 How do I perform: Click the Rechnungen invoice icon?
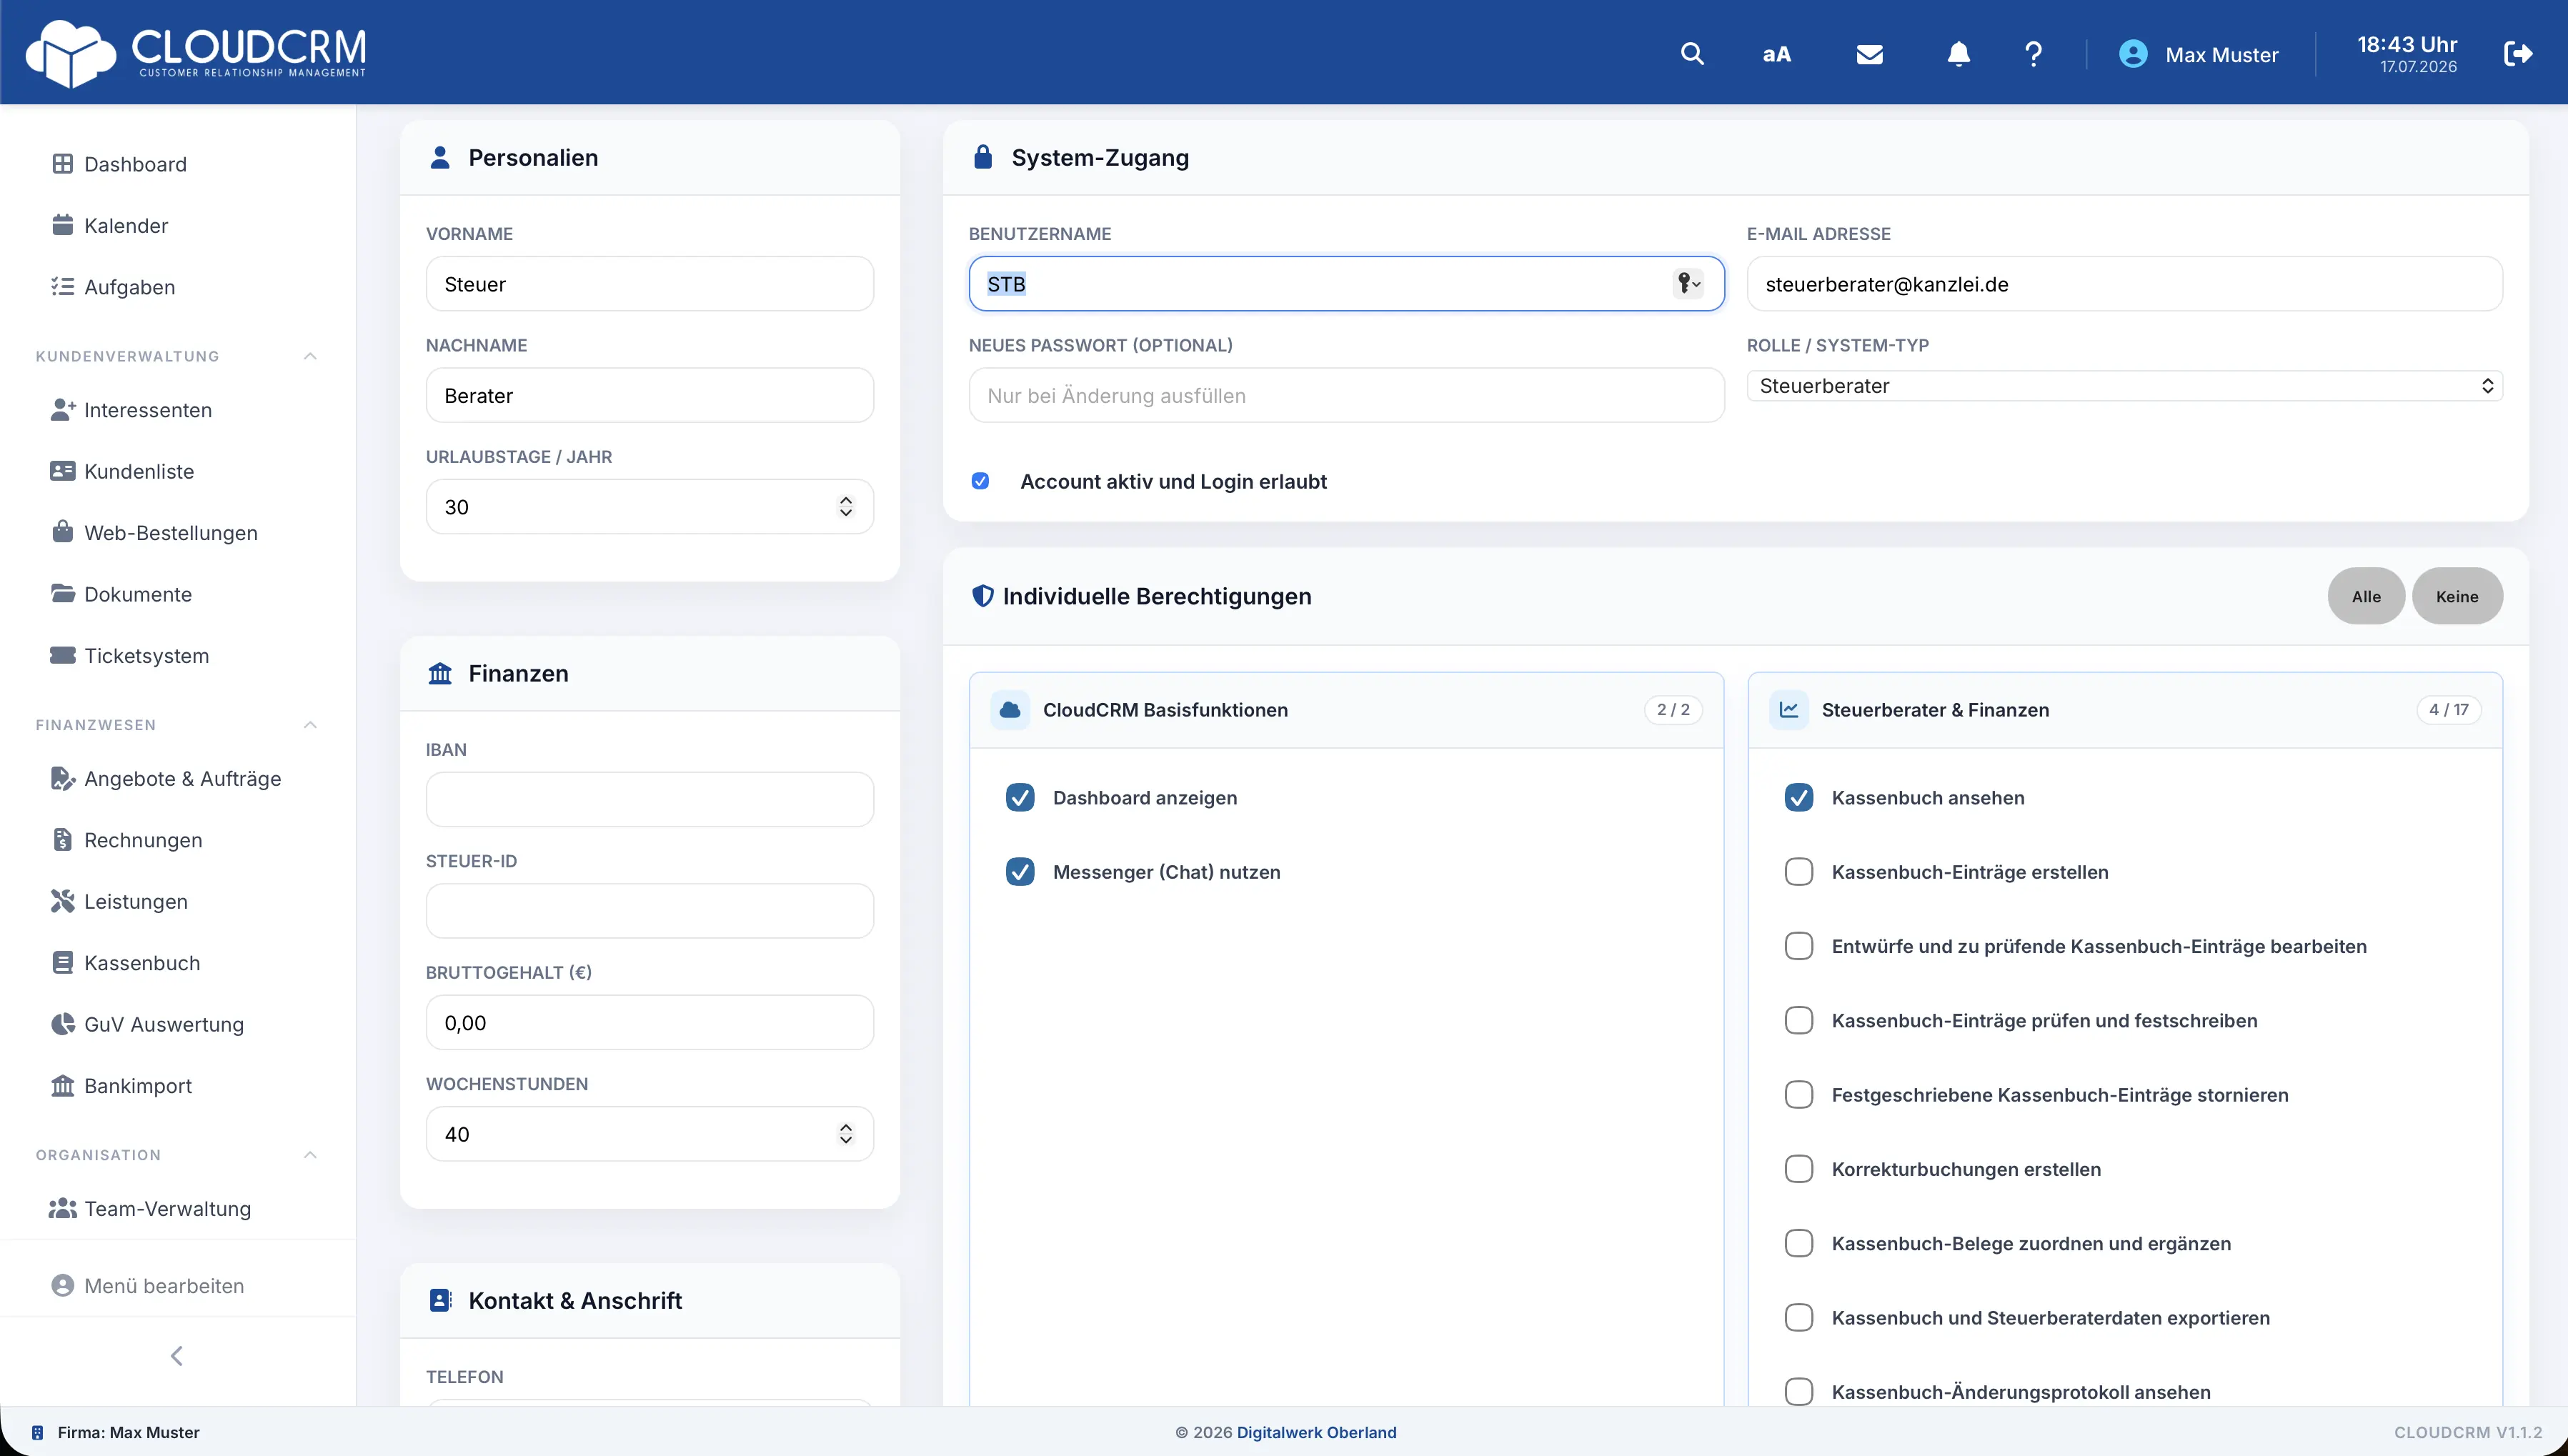click(x=62, y=839)
